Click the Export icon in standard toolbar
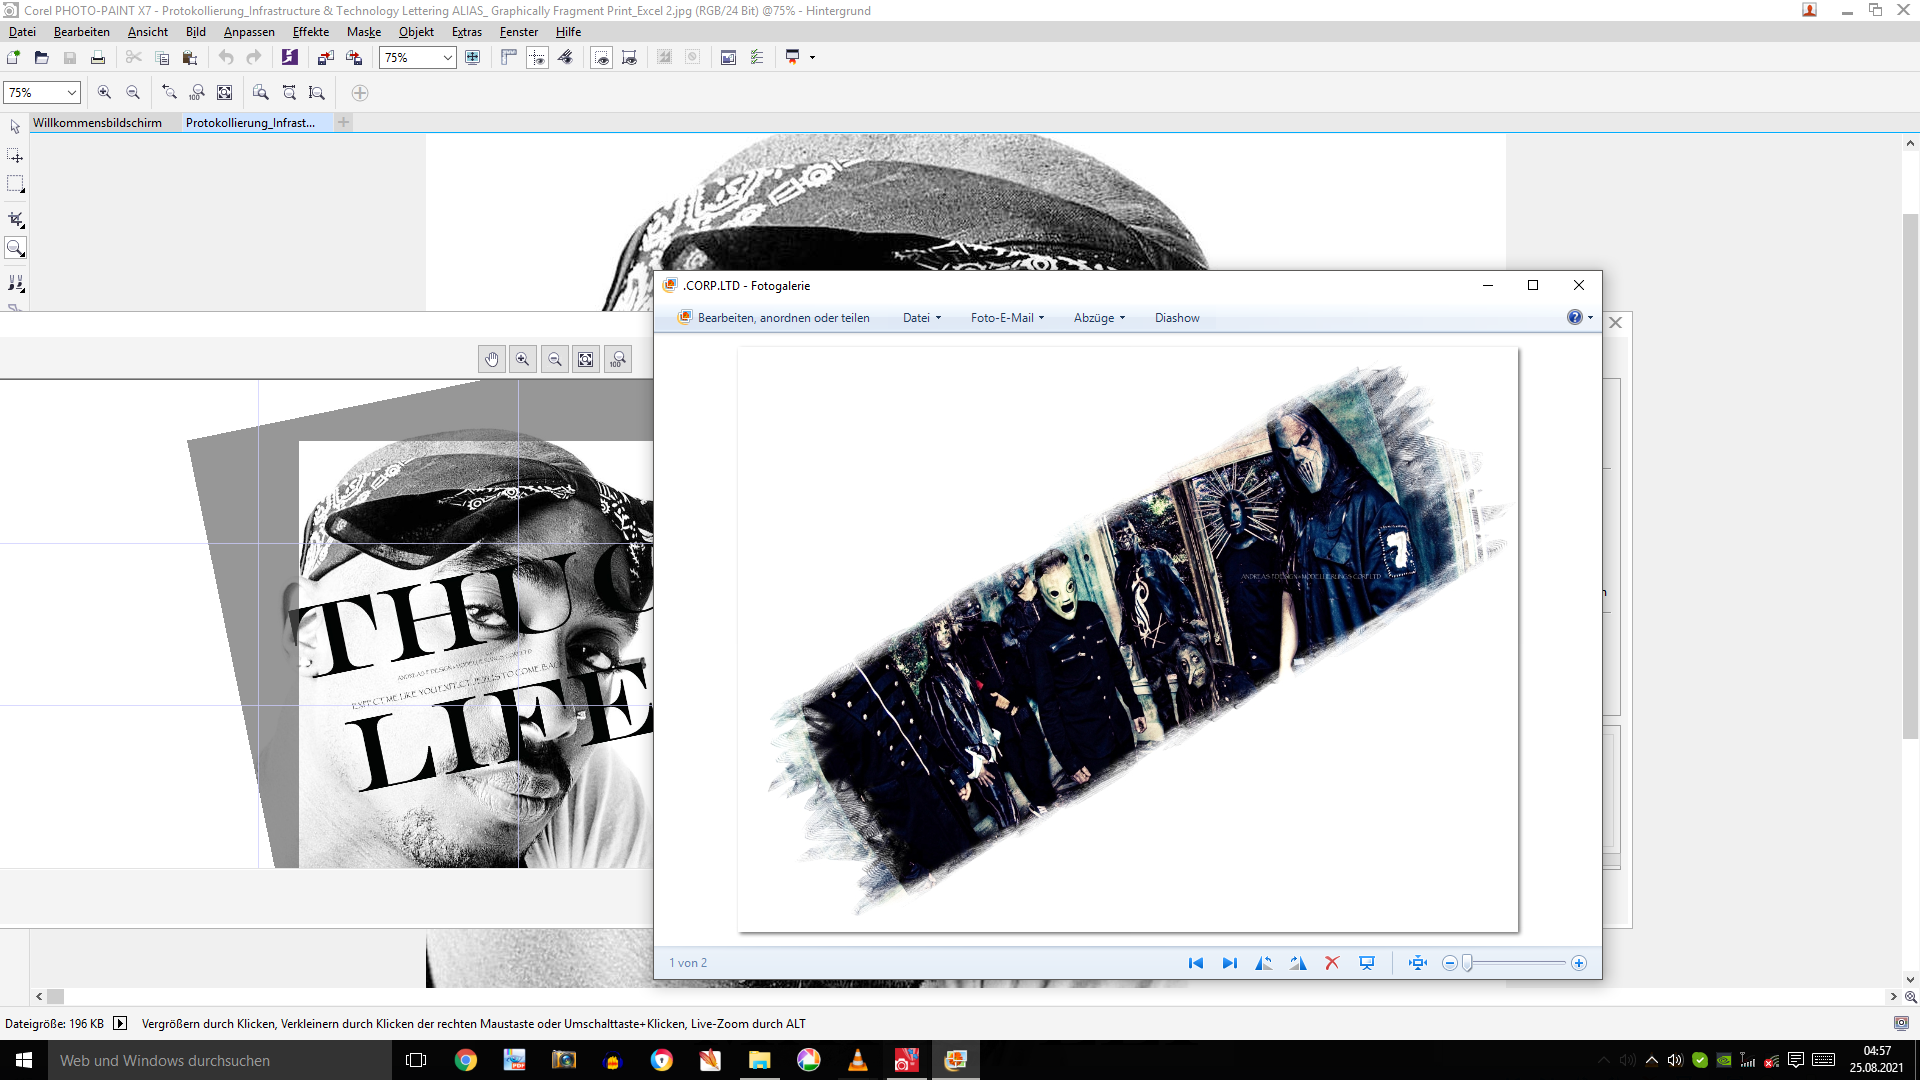The width and height of the screenshot is (1920, 1080). click(354, 57)
